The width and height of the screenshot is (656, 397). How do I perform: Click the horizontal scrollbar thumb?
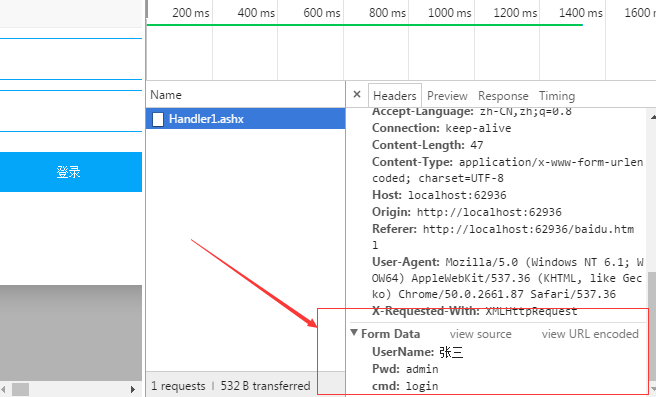pos(20,389)
